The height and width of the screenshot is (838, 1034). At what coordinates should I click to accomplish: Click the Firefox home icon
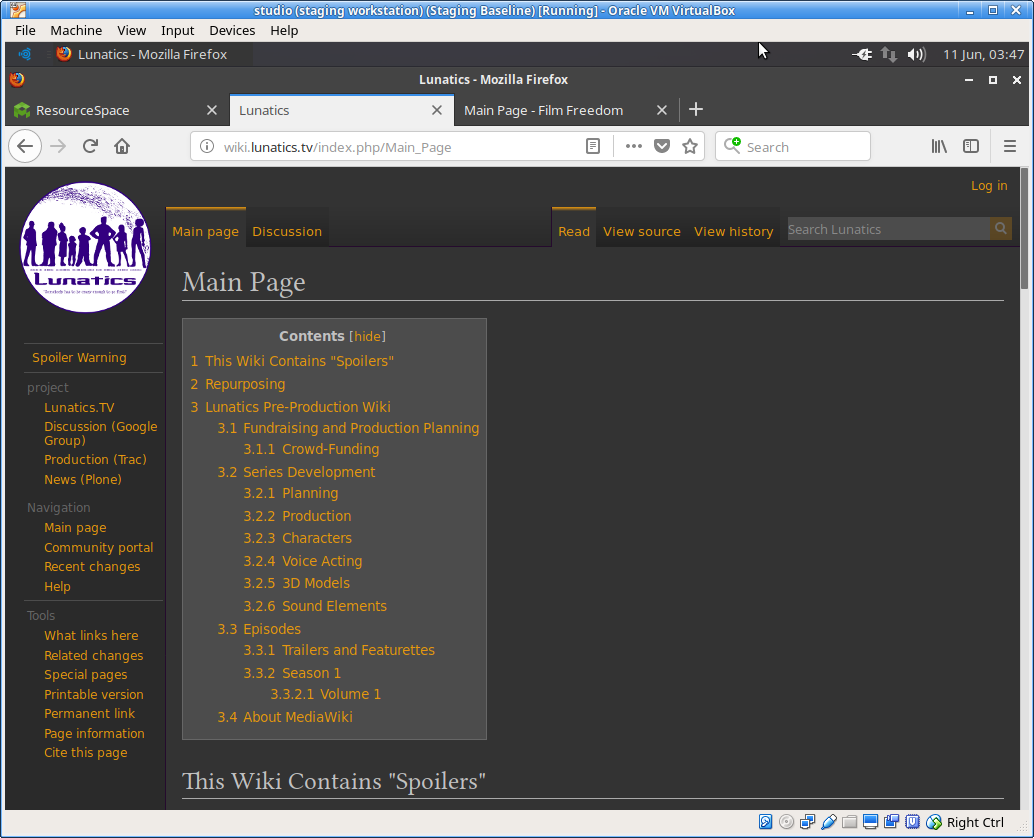click(122, 147)
